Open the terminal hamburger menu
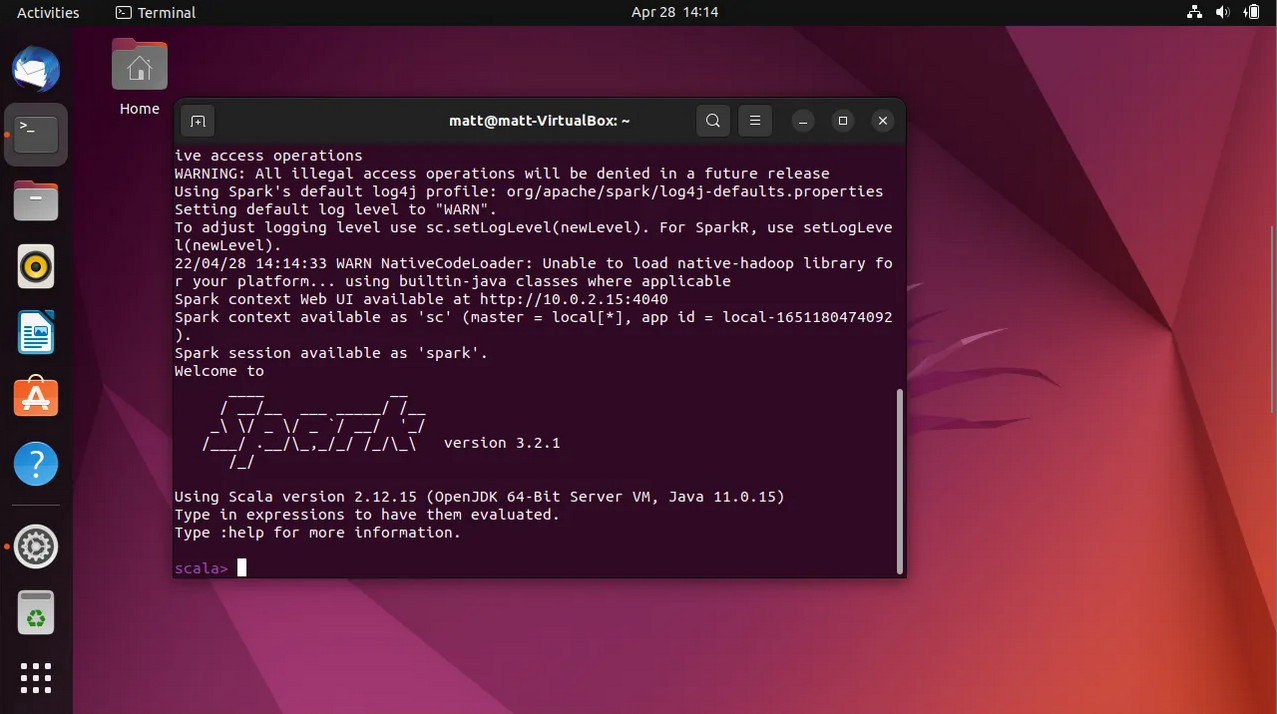The height and width of the screenshot is (714, 1277). [755, 121]
